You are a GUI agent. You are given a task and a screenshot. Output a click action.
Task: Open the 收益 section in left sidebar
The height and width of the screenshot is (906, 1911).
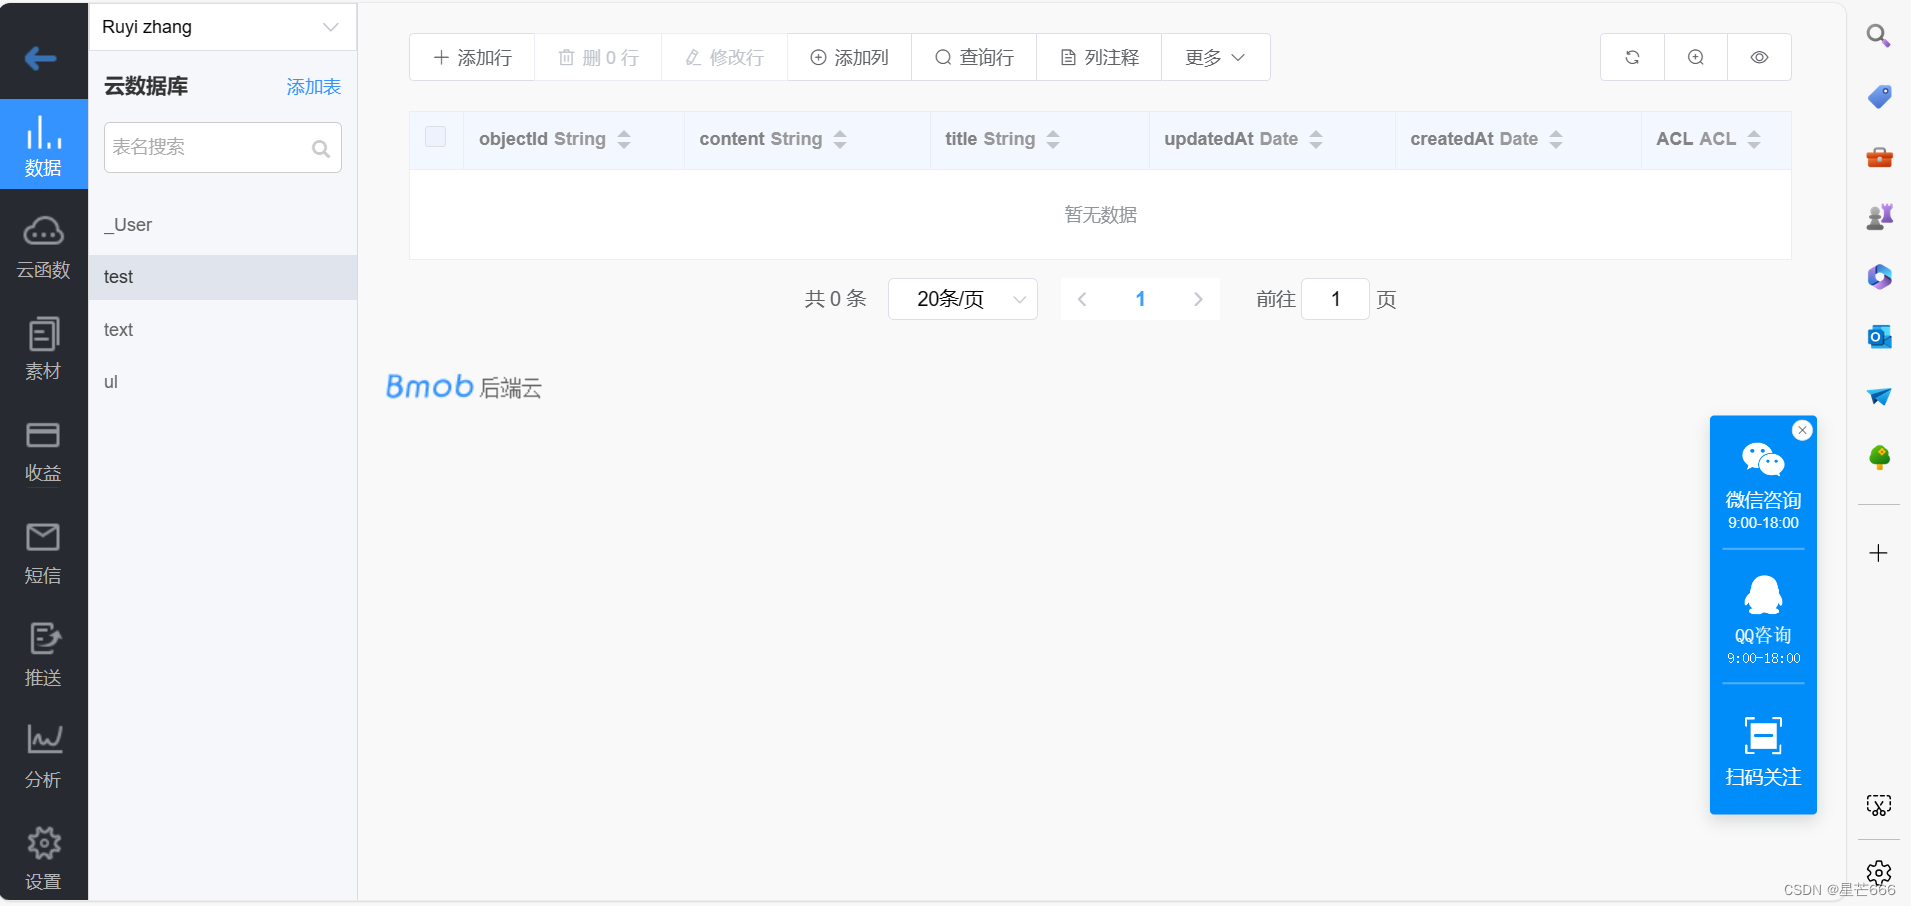tap(43, 450)
